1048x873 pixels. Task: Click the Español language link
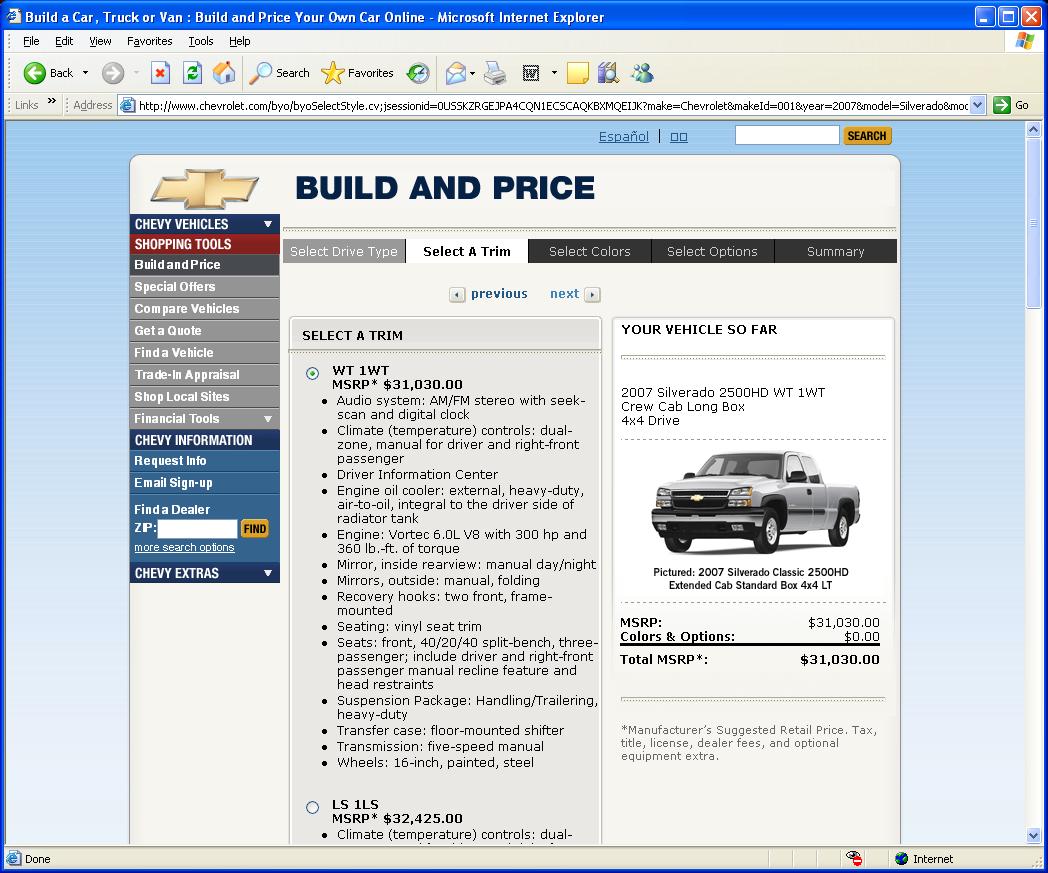click(624, 136)
